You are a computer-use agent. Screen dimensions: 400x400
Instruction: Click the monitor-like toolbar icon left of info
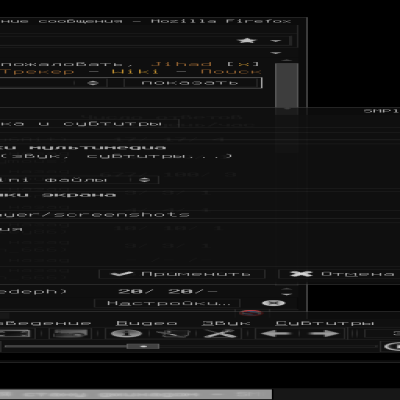pos(71,333)
